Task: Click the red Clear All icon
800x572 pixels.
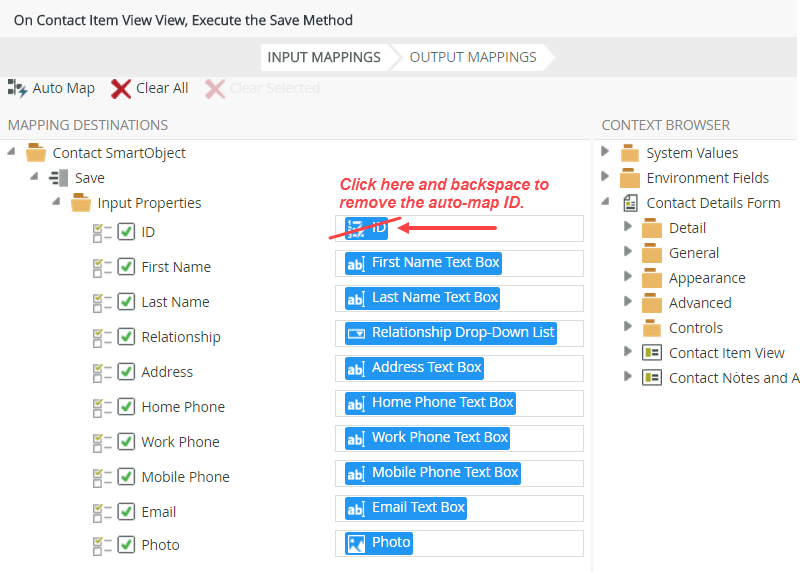Action: tap(121, 88)
